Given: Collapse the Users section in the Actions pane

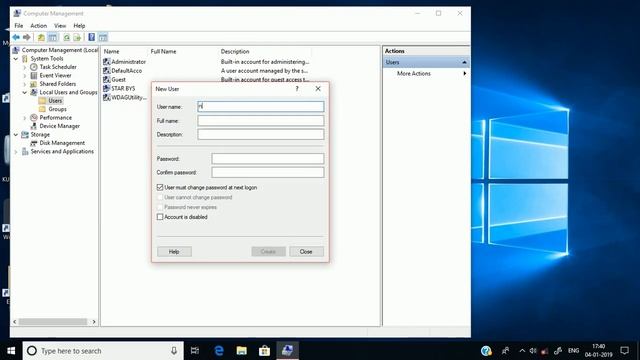Looking at the screenshot, I should tap(464, 62).
